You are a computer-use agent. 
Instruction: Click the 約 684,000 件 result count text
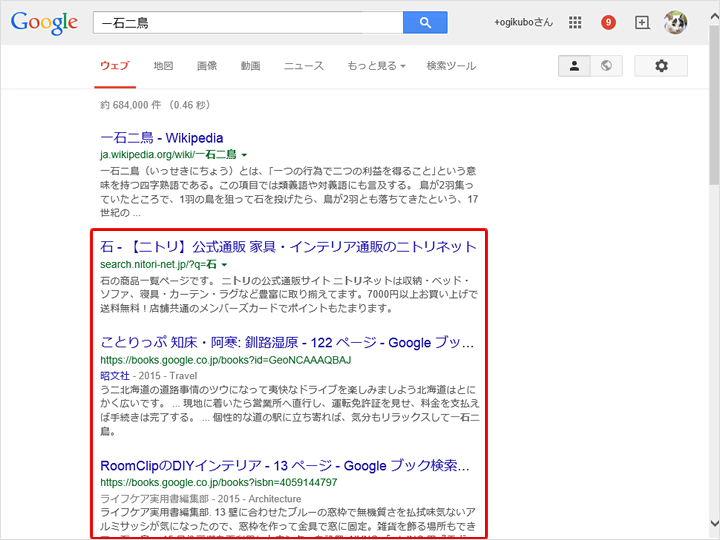(130, 105)
